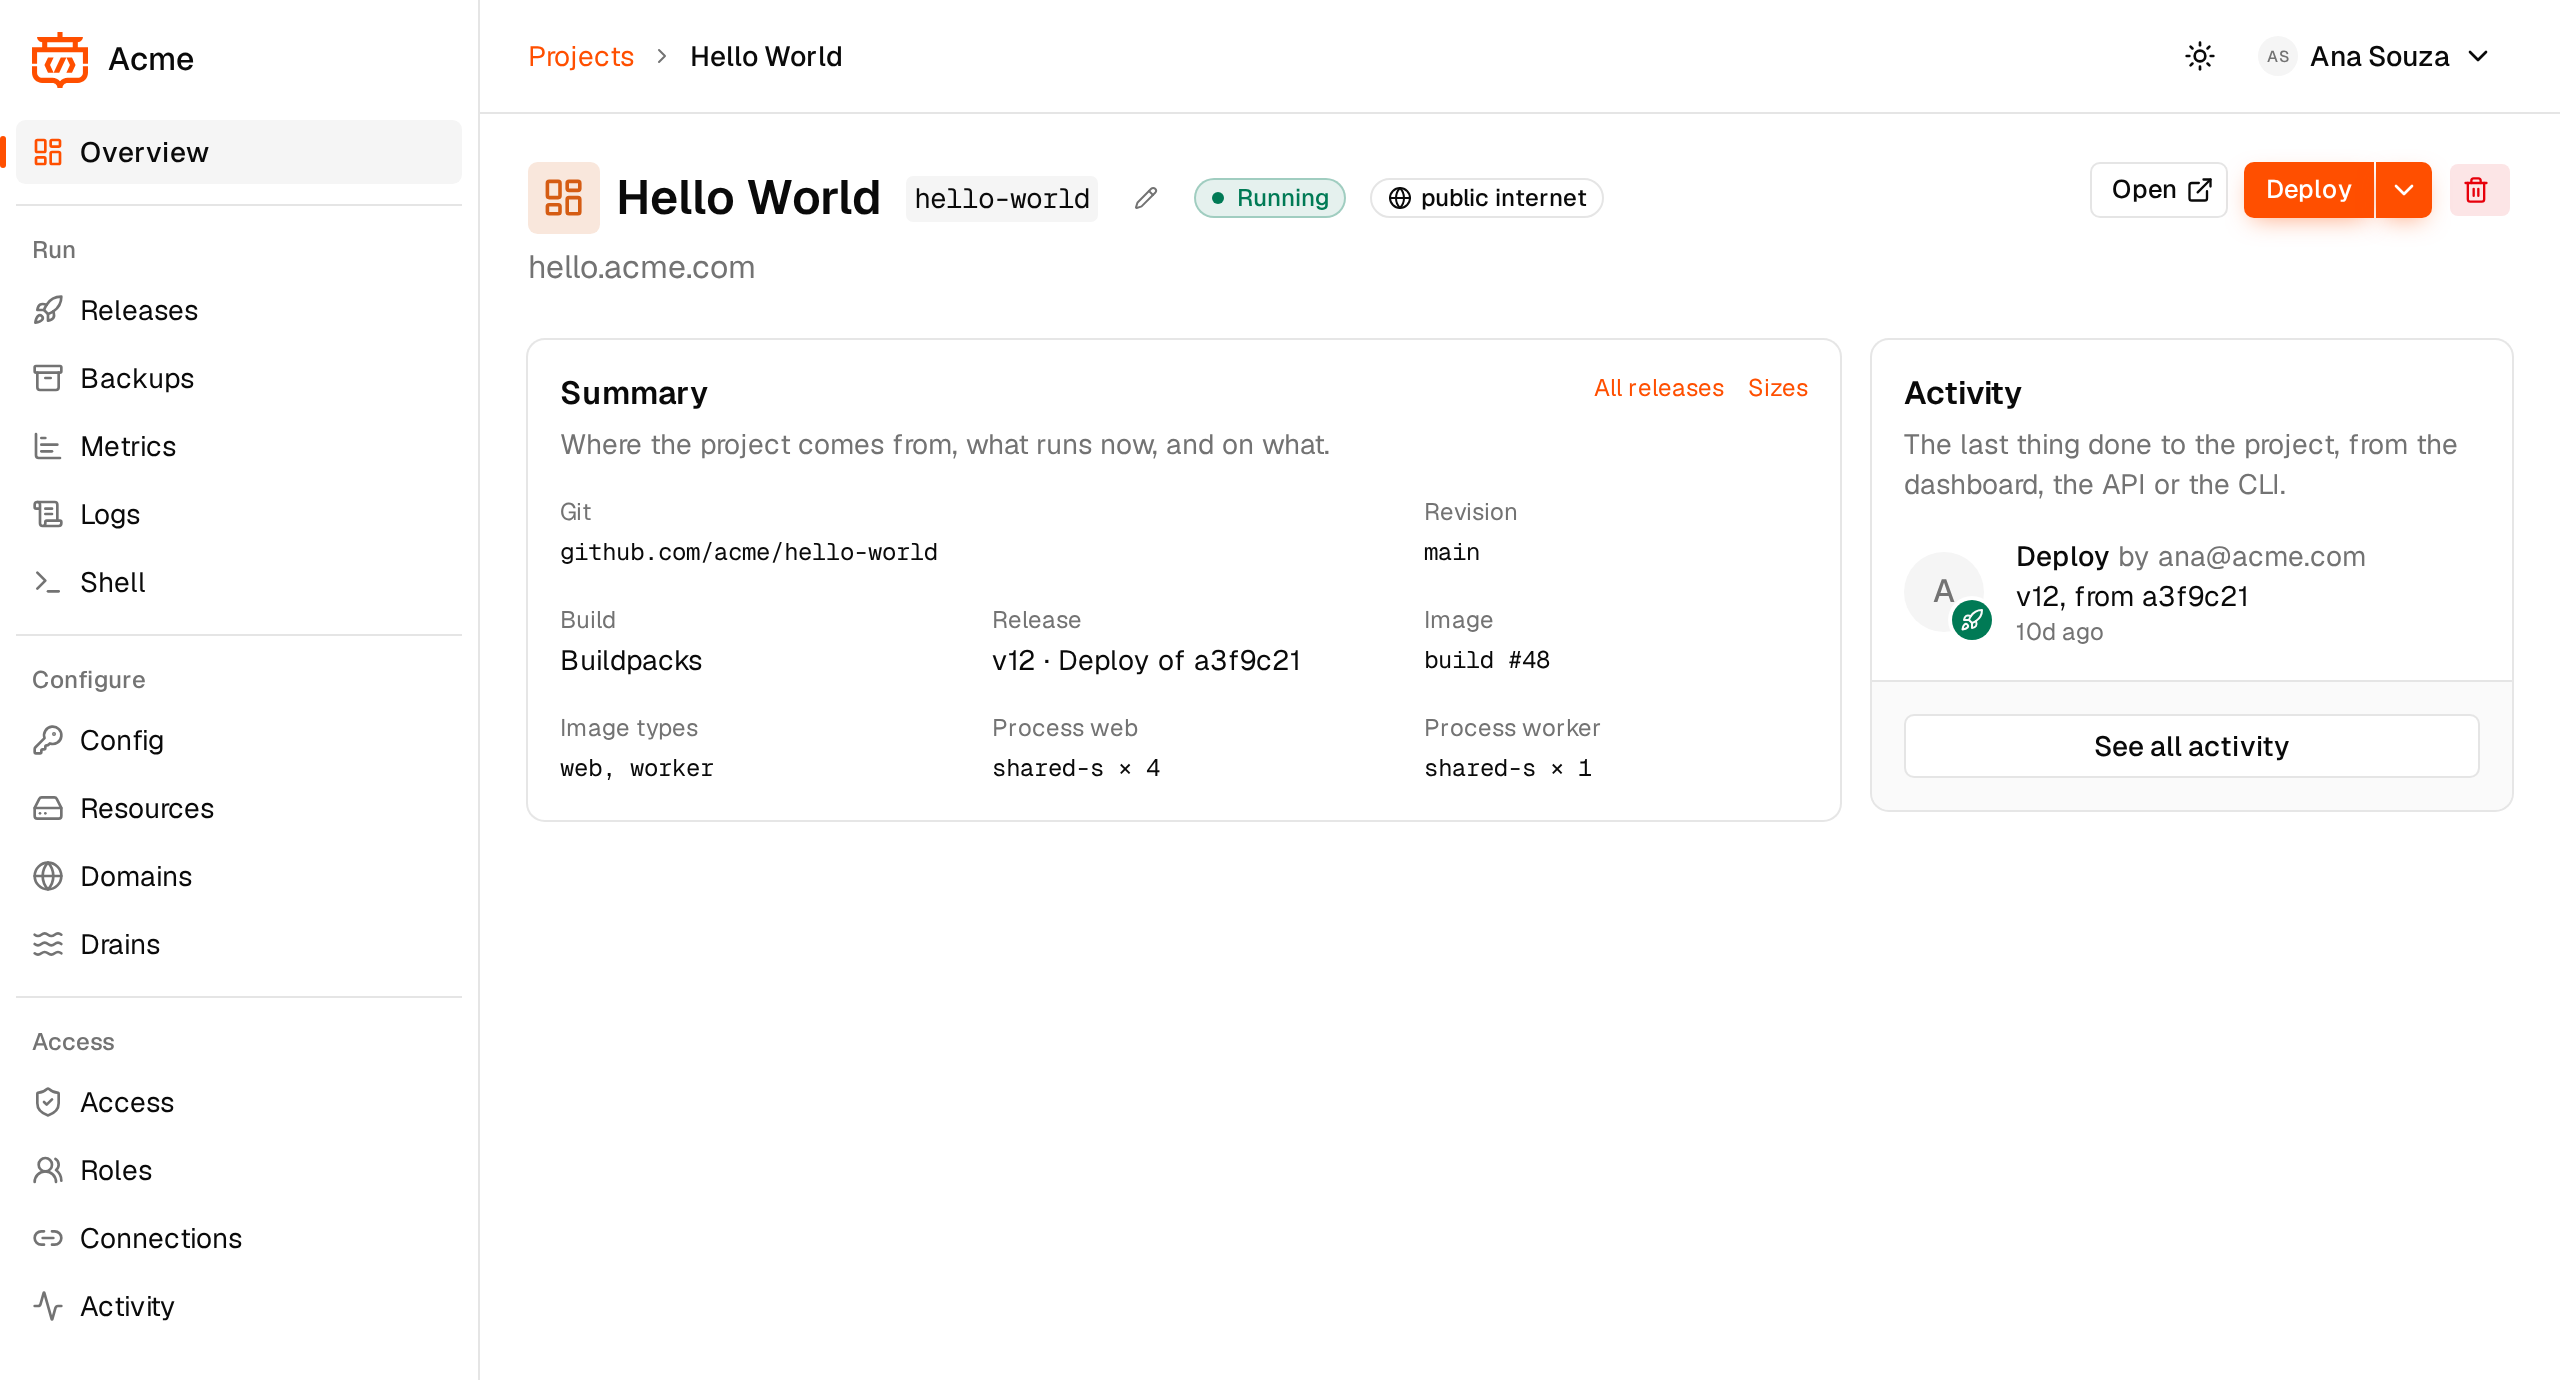Go to Releases in sidebar

[x=239, y=310]
